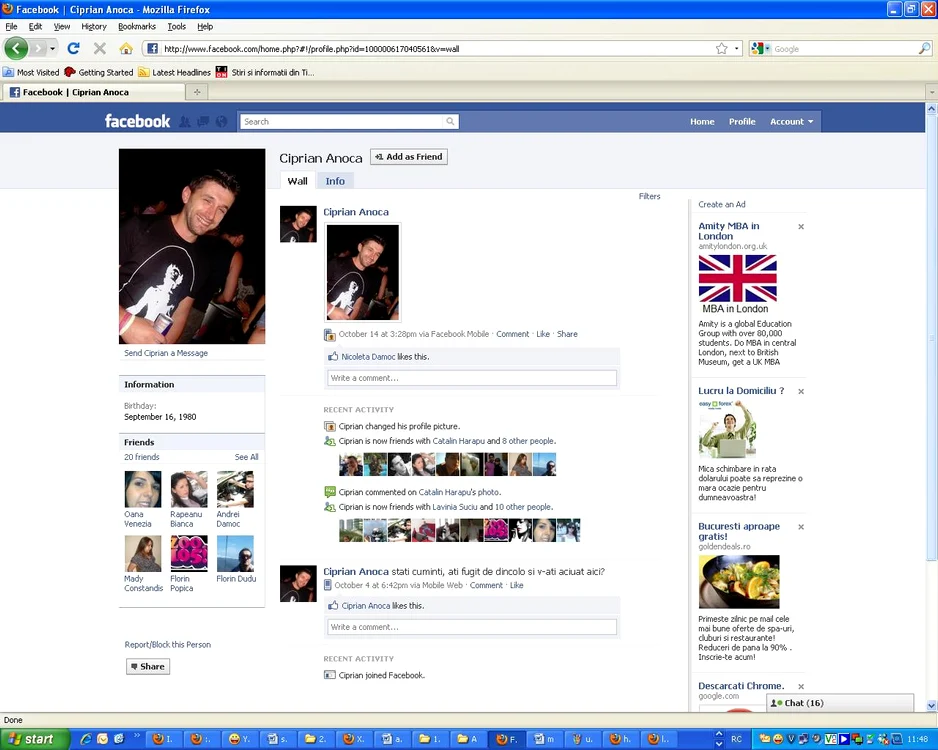This screenshot has width=938, height=750.
Task: Click Getting Started bookmark
Action: 99,72
